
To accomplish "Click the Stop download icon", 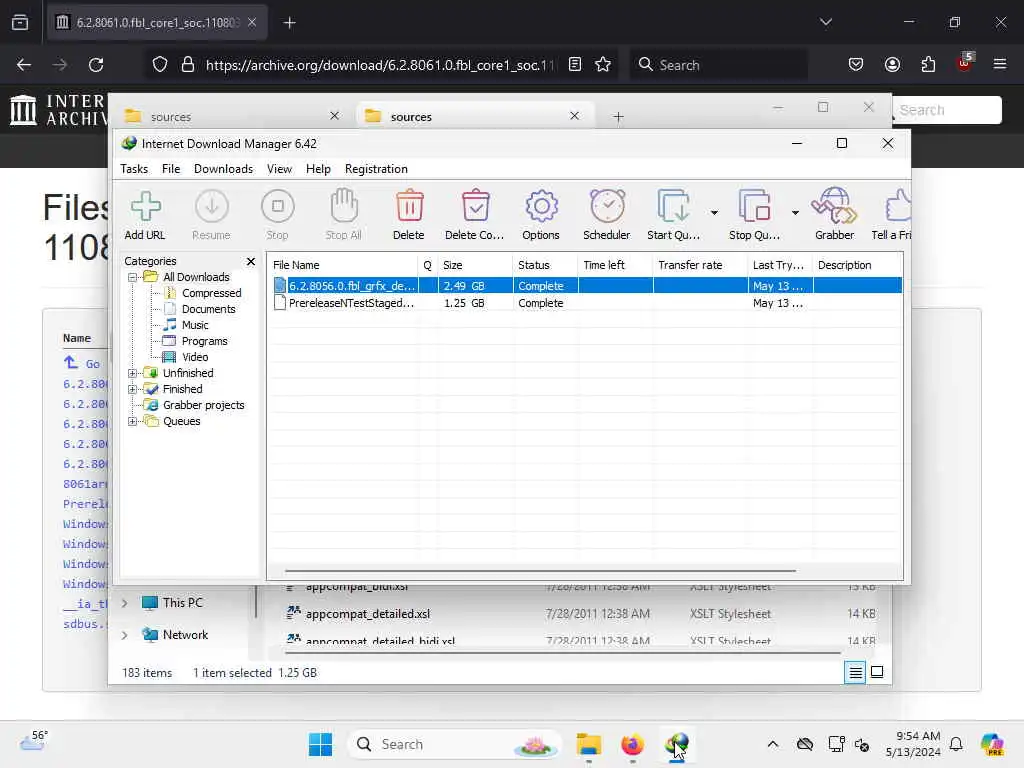I will click(278, 206).
